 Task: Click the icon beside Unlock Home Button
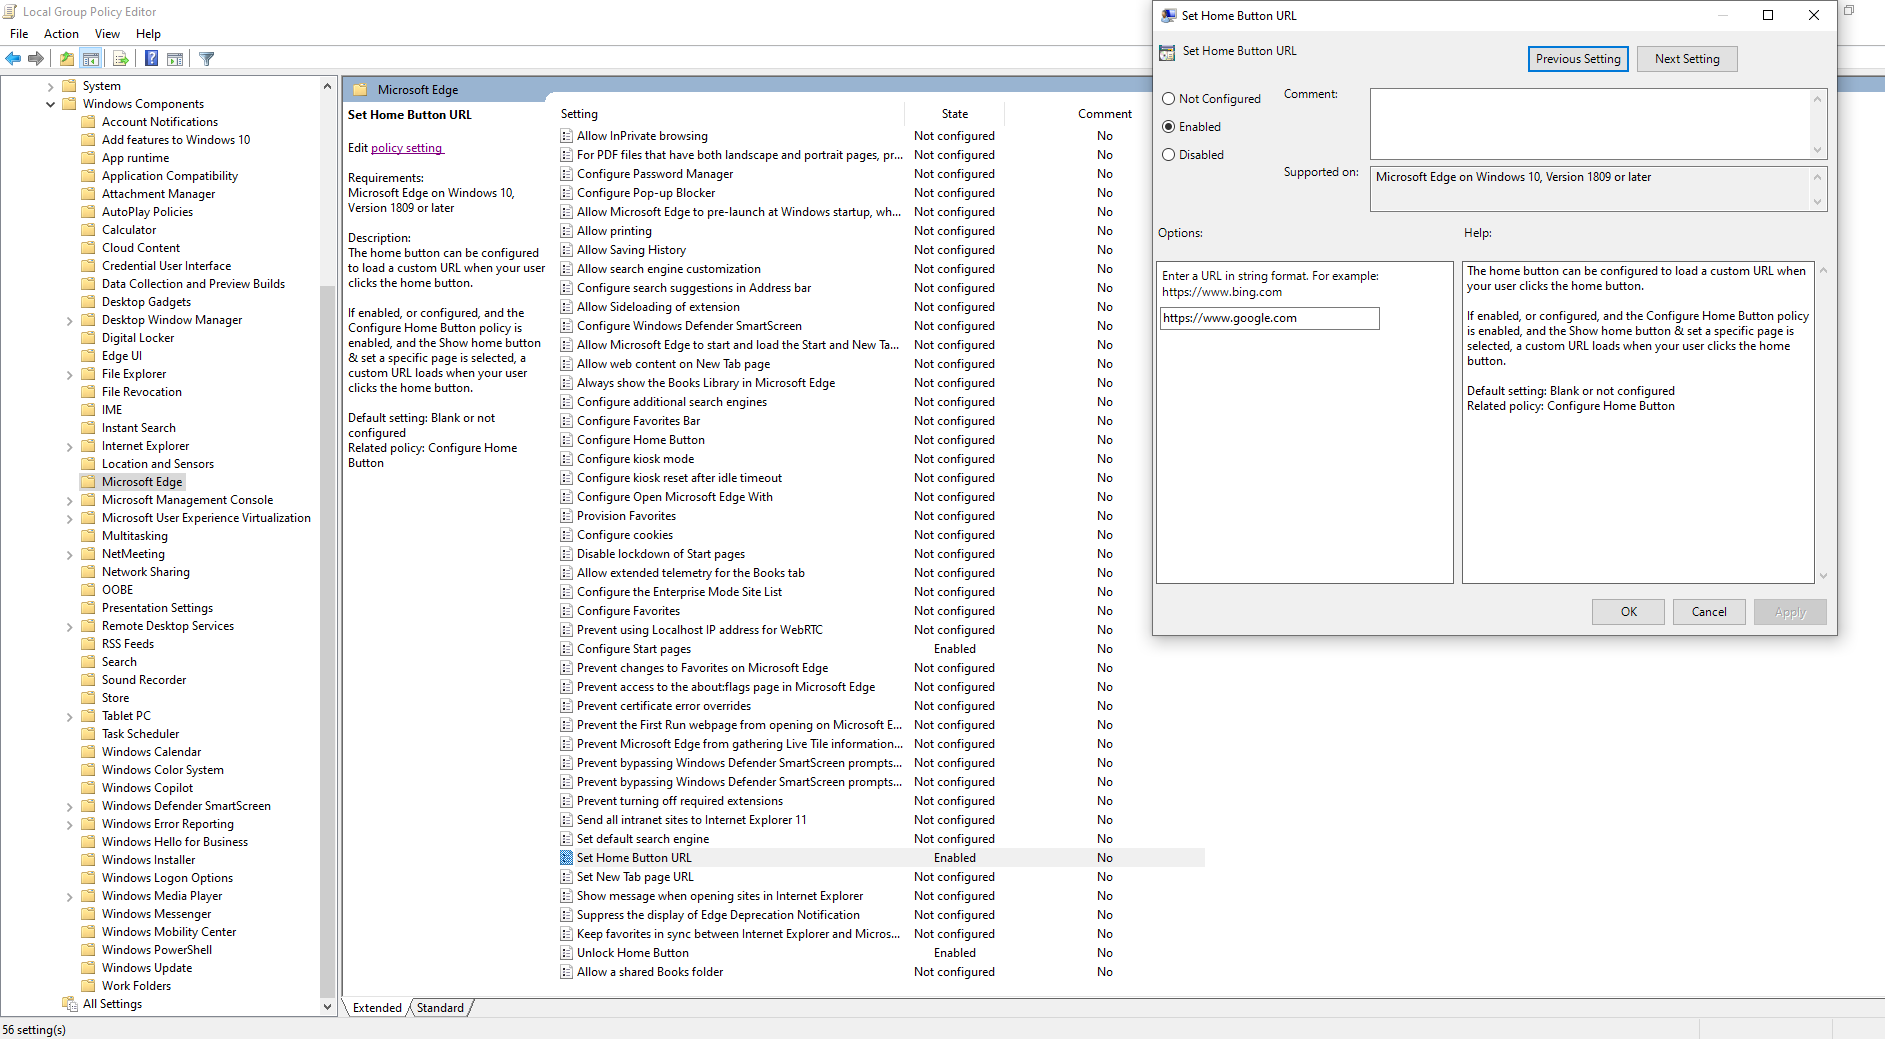point(567,953)
